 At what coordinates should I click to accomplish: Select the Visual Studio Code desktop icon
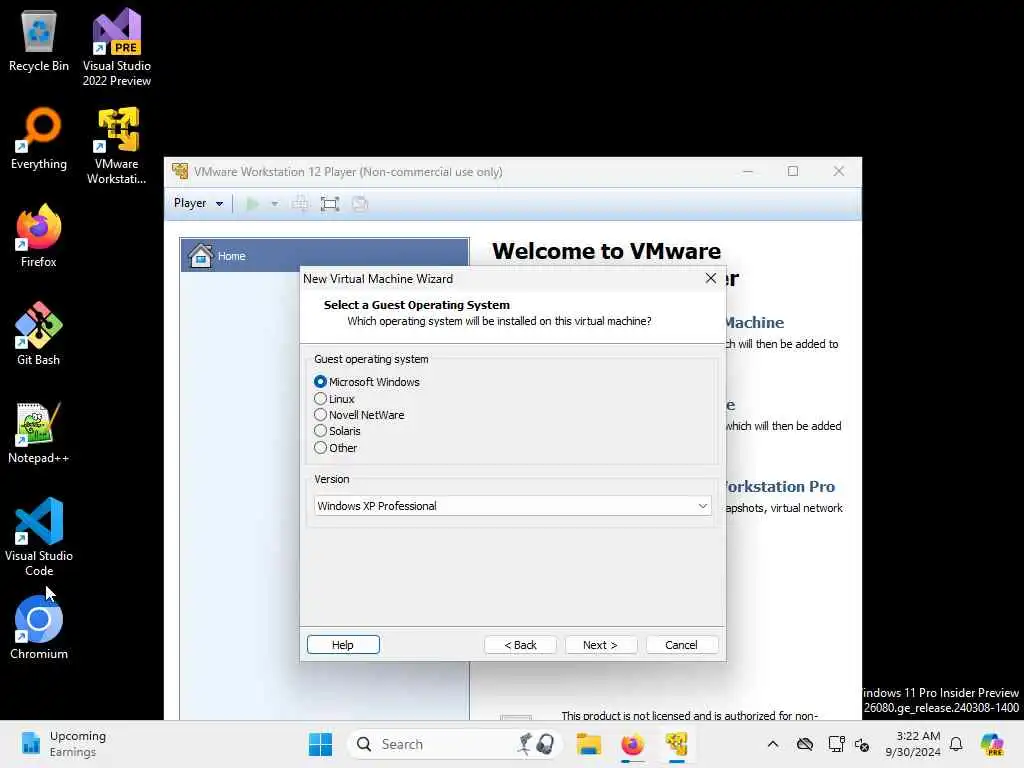[x=39, y=537]
